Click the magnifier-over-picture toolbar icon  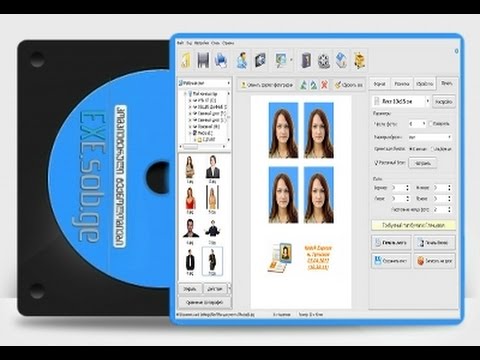pos(281,60)
